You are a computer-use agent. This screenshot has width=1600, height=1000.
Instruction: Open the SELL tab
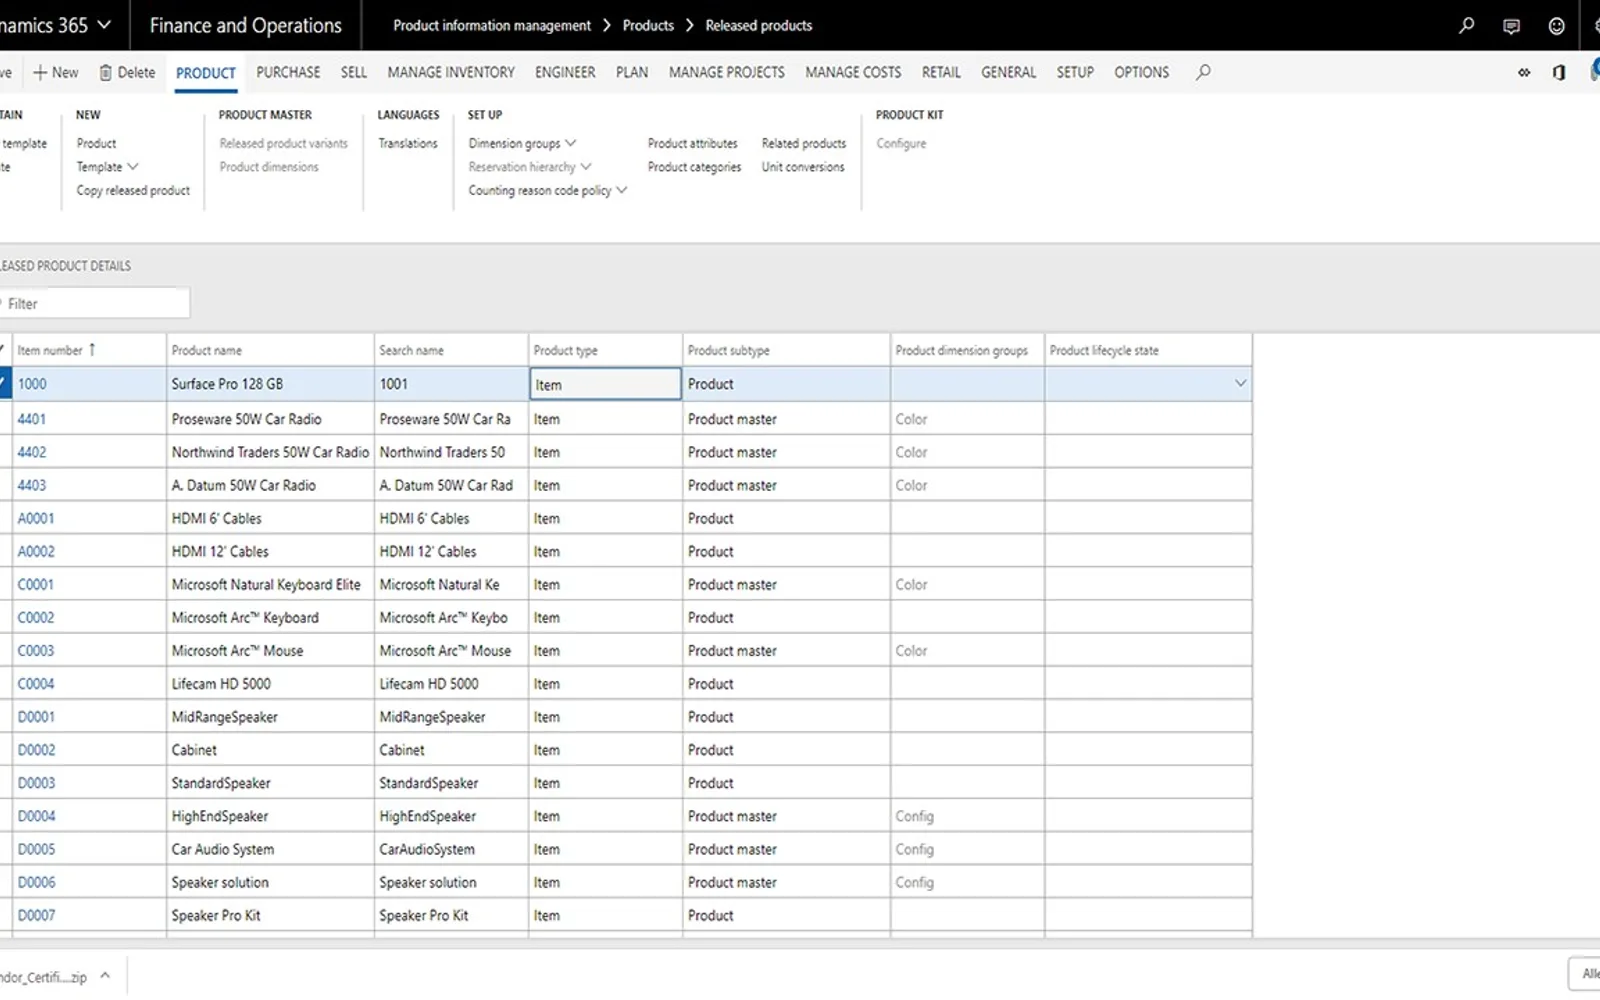(x=354, y=72)
